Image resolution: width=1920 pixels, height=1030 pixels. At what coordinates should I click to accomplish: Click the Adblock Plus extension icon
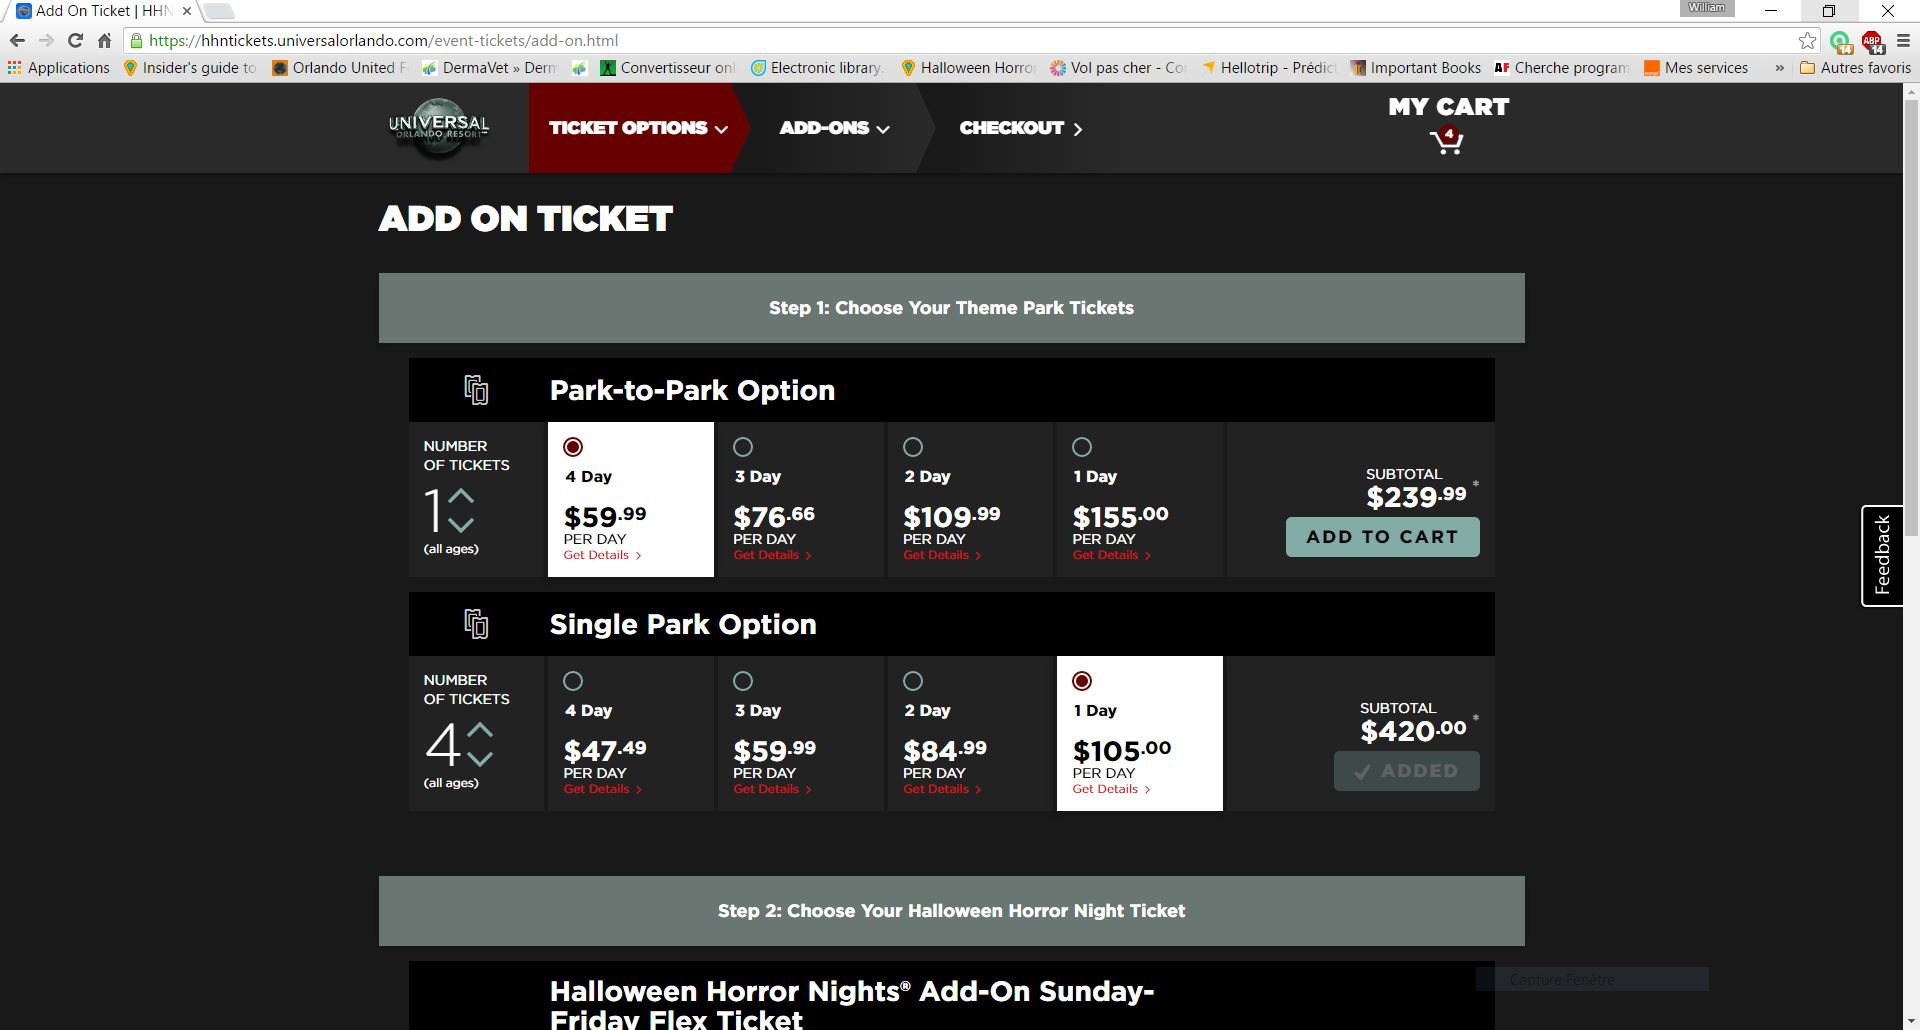click(1871, 41)
